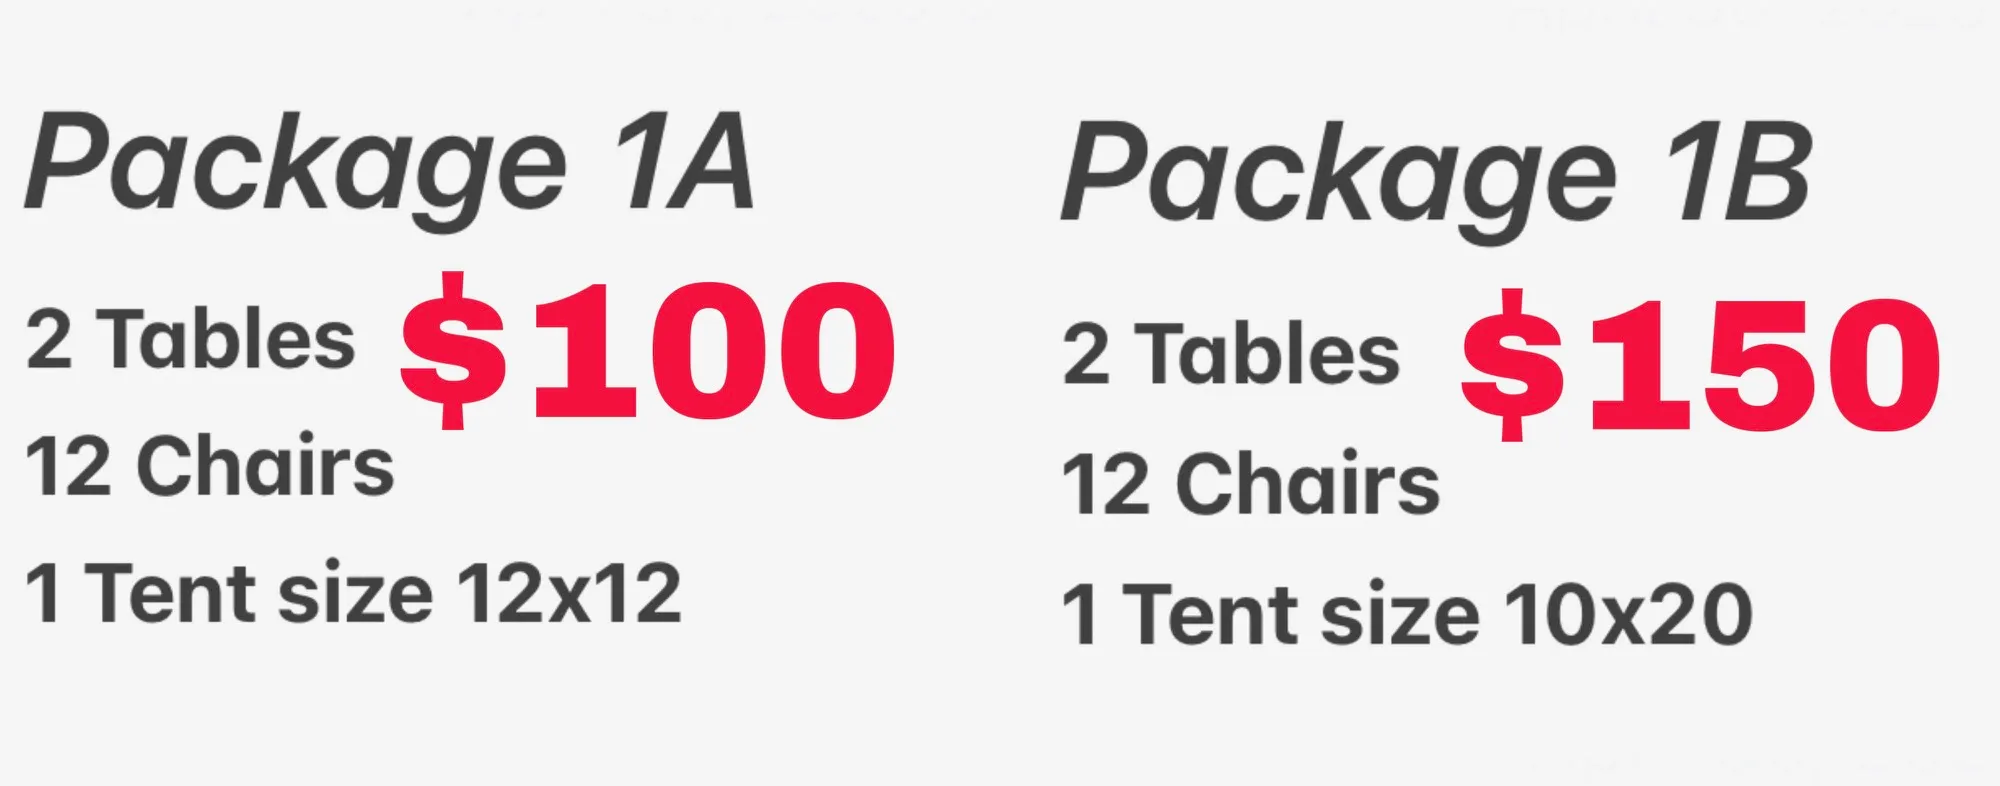
Task: Click the dollar sign of the $150 price
Action: click(x=1512, y=365)
